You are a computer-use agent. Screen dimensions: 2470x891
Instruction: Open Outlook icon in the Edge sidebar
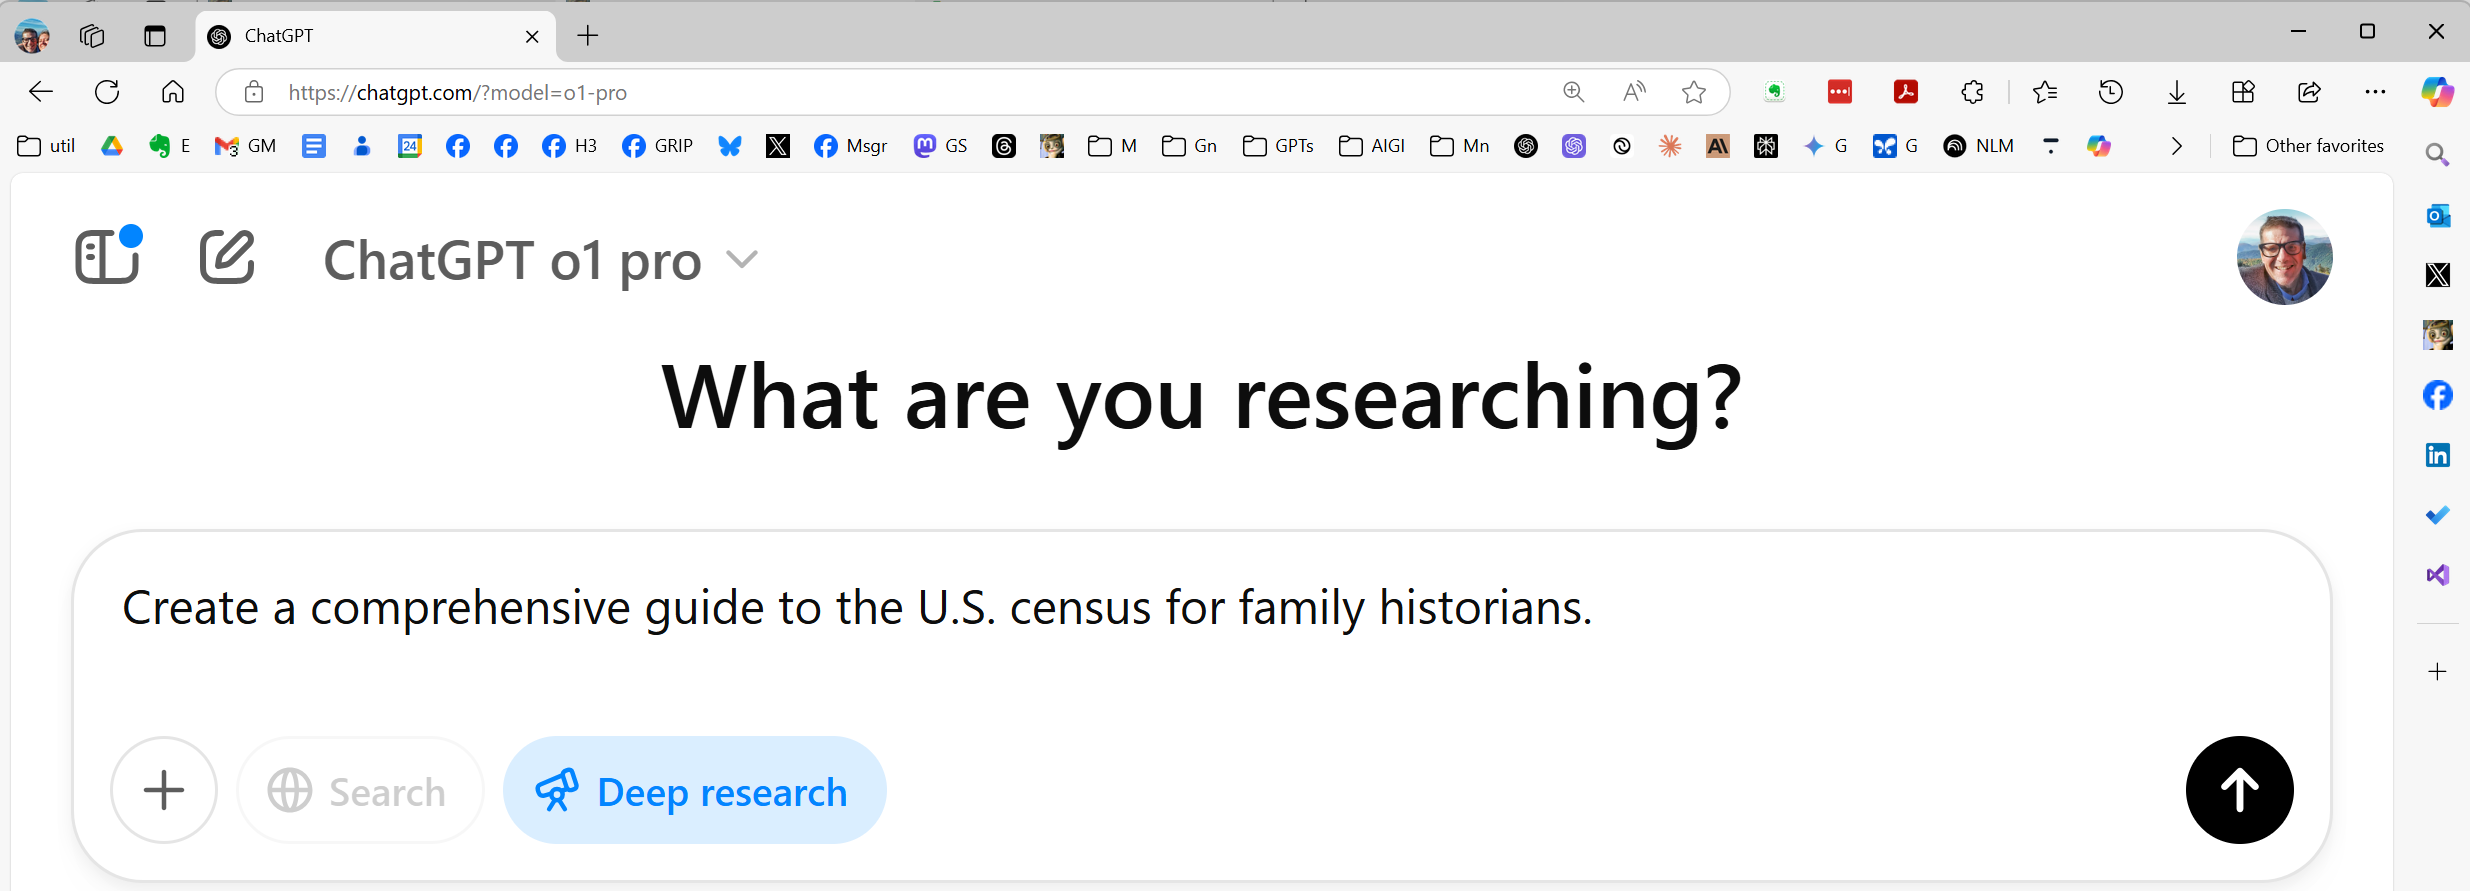[2438, 215]
